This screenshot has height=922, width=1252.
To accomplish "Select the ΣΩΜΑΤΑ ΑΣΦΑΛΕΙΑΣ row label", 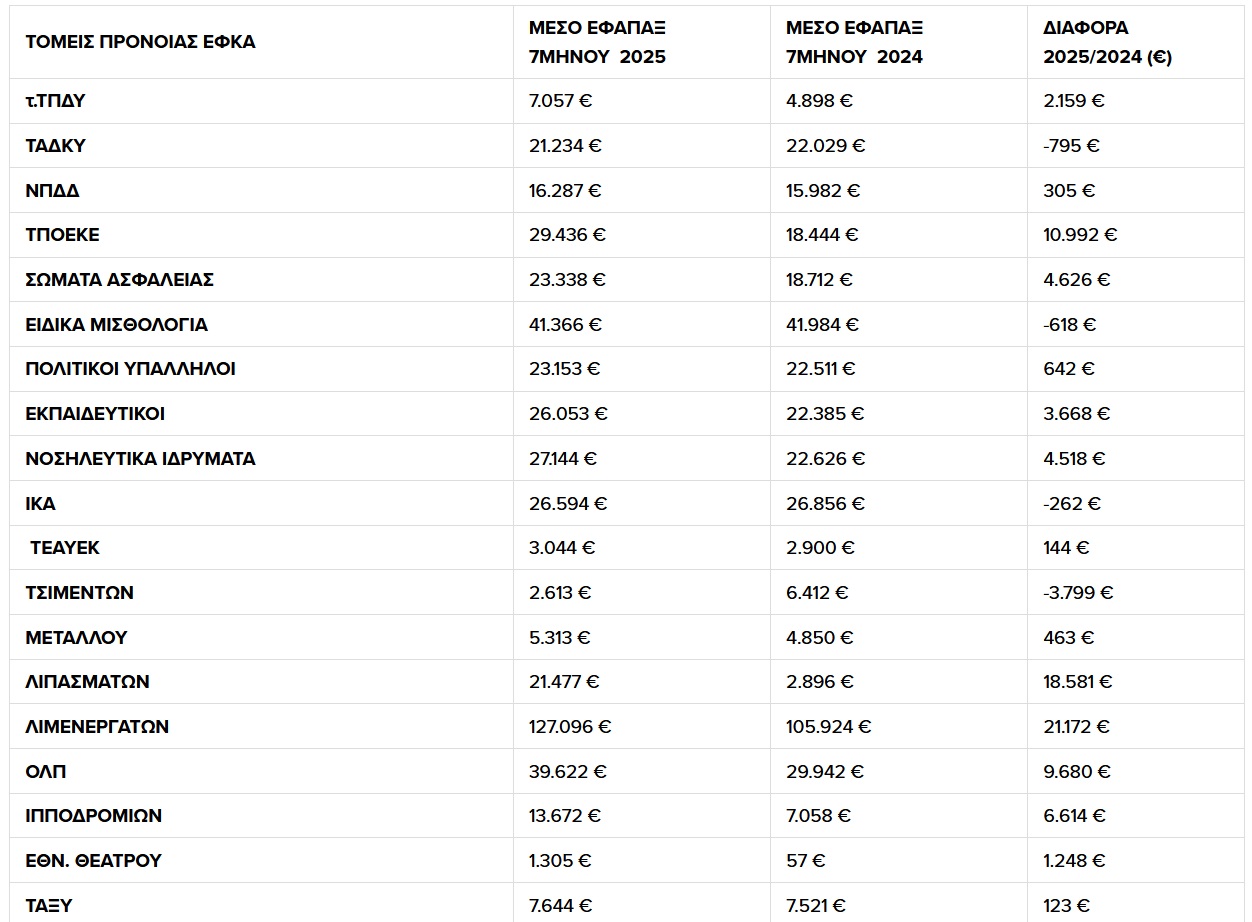I will pyautogui.click(x=119, y=280).
